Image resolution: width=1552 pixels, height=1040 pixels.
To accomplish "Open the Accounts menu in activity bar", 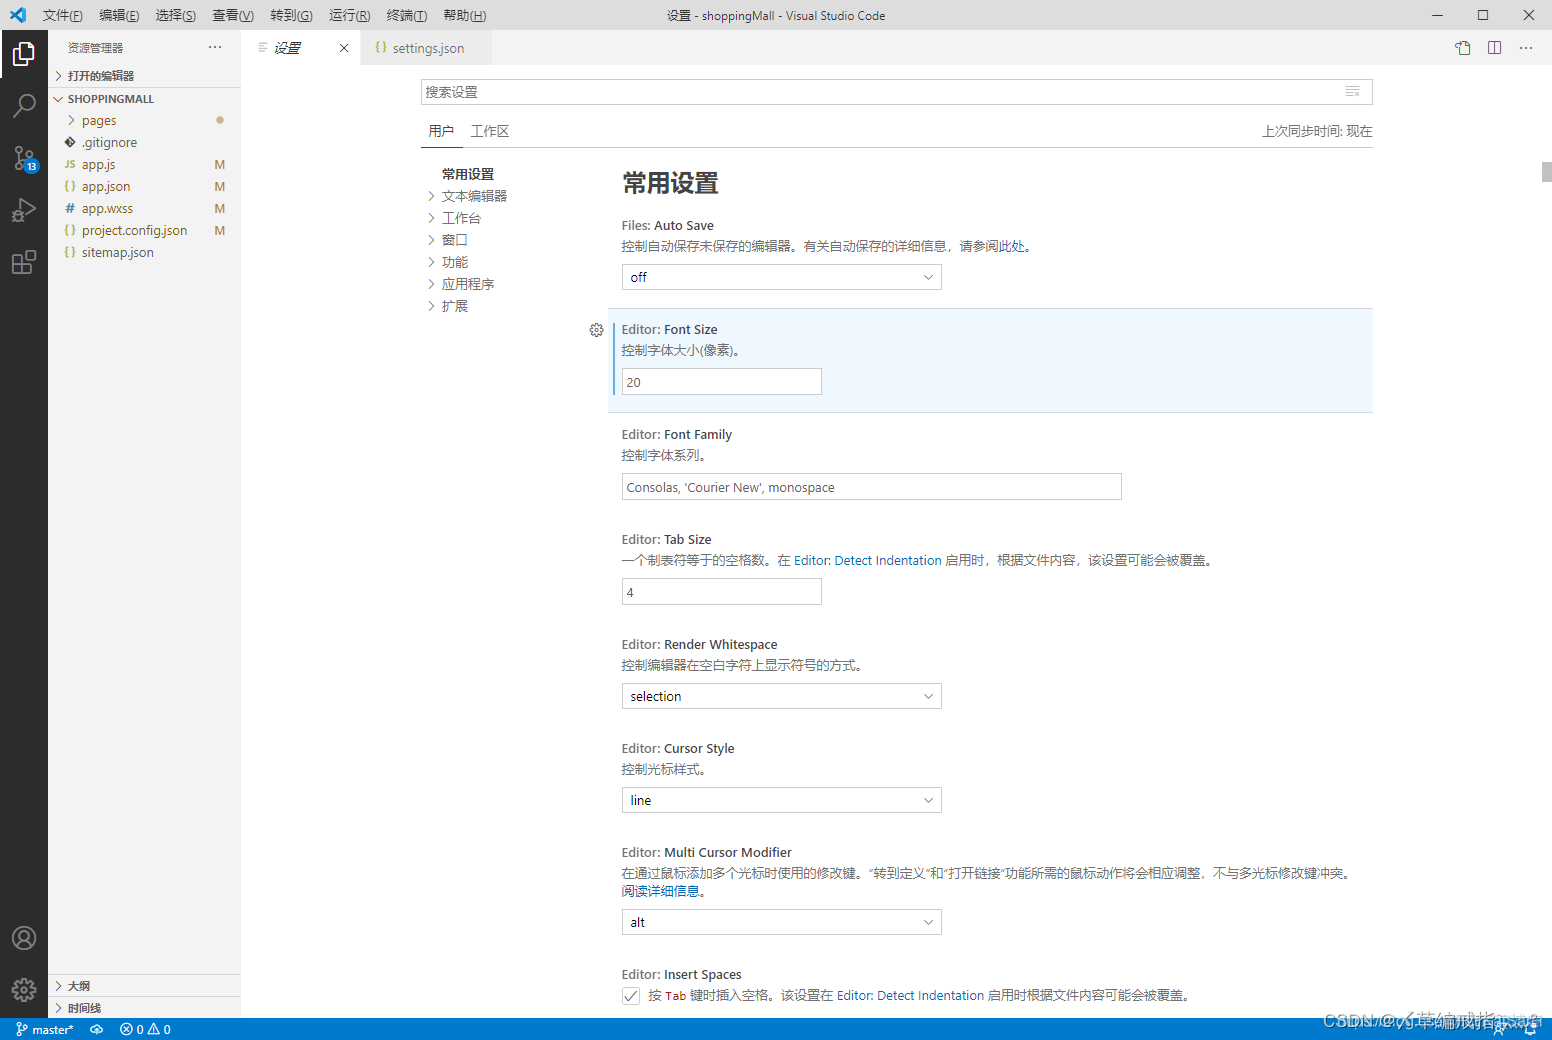I will [x=24, y=938].
